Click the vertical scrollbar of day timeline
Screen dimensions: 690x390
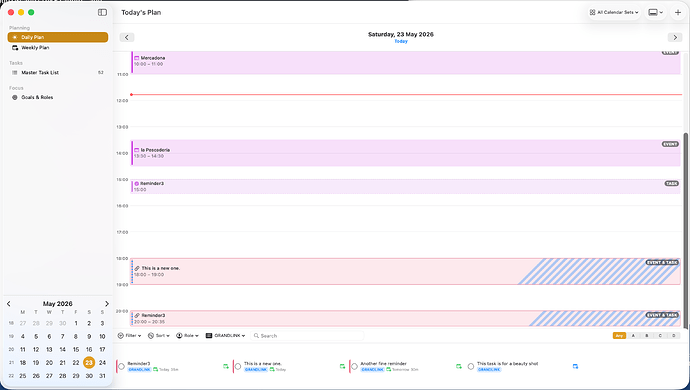(685, 230)
